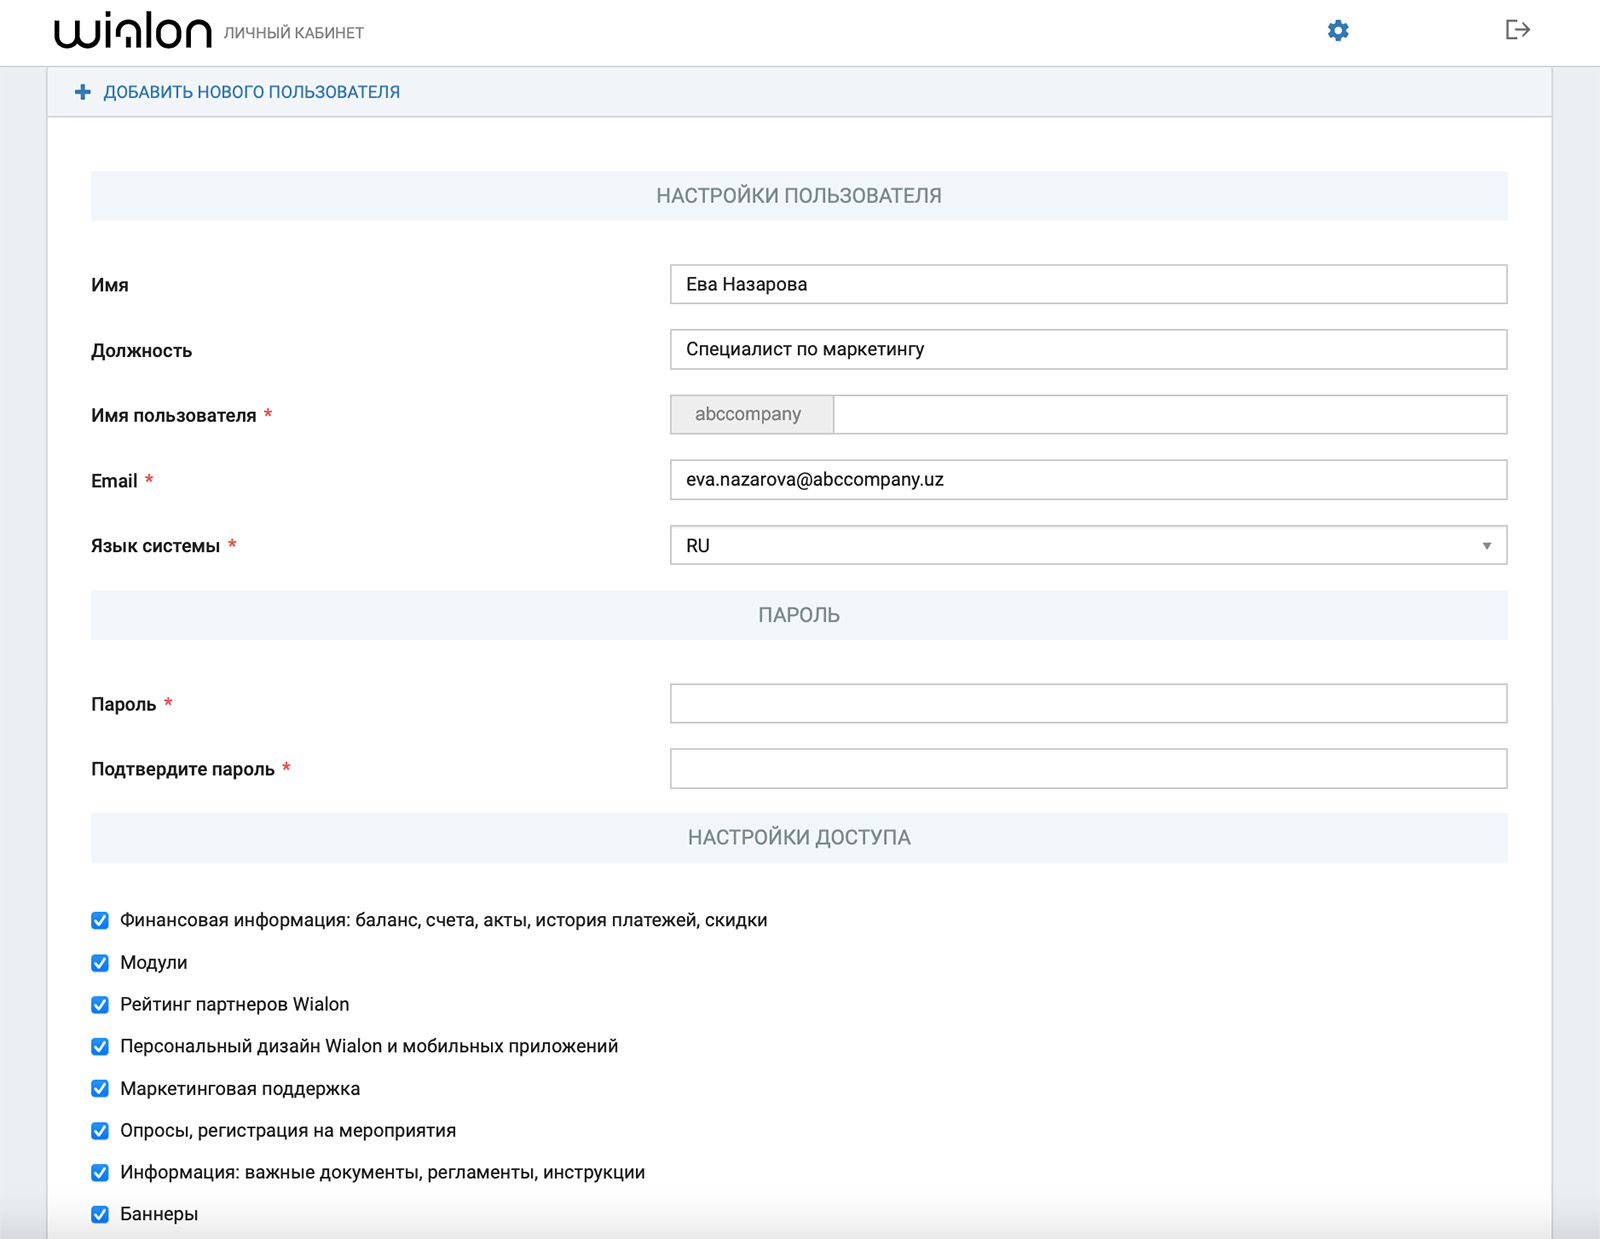Click the Wialon logo
Image resolution: width=1600 pixels, height=1239 pixels.
coord(133,29)
